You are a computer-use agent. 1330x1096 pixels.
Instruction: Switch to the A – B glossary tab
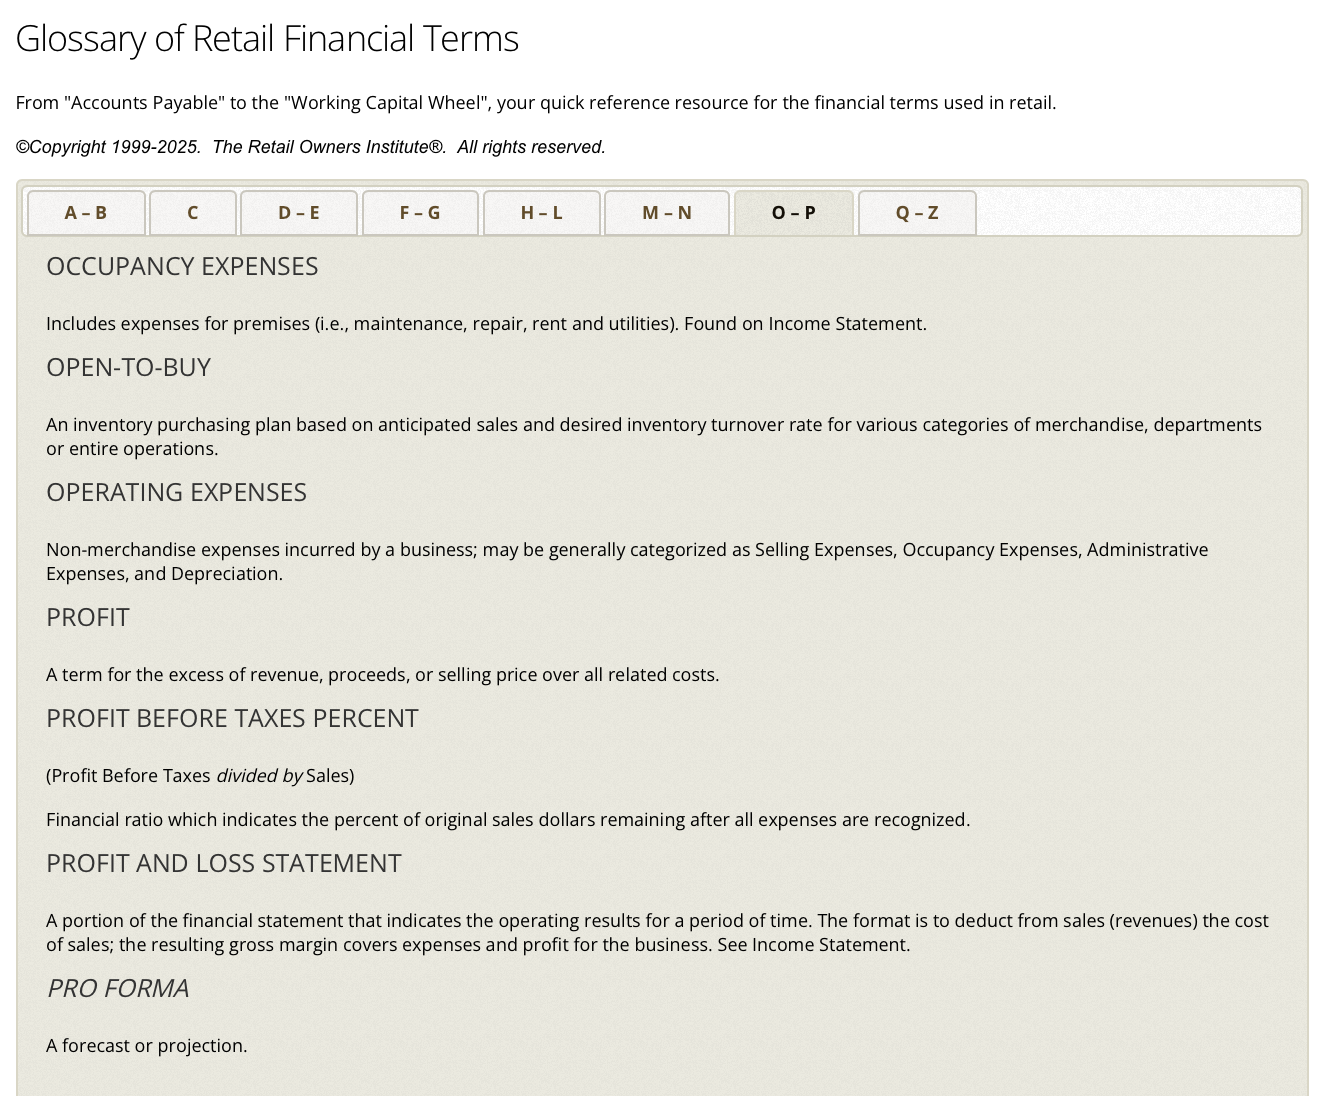pos(86,213)
